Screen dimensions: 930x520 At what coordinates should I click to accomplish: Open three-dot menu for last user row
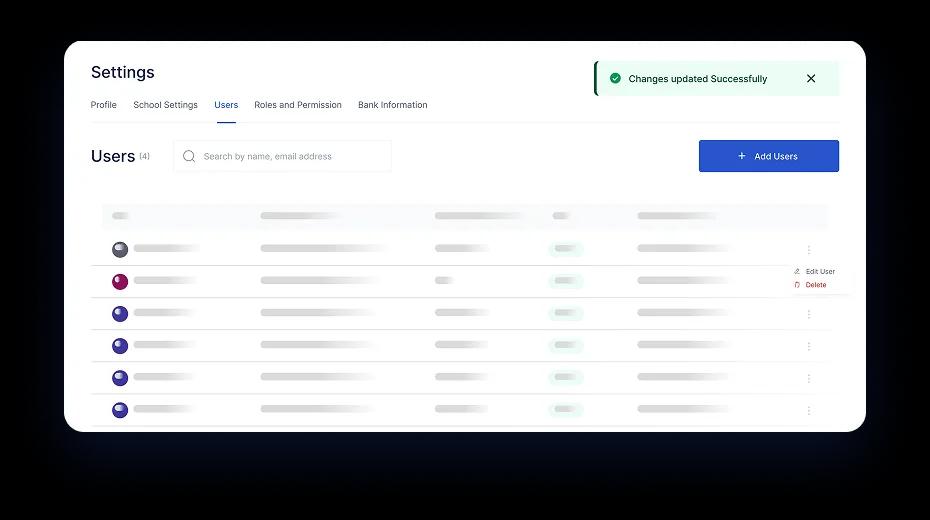tap(809, 410)
